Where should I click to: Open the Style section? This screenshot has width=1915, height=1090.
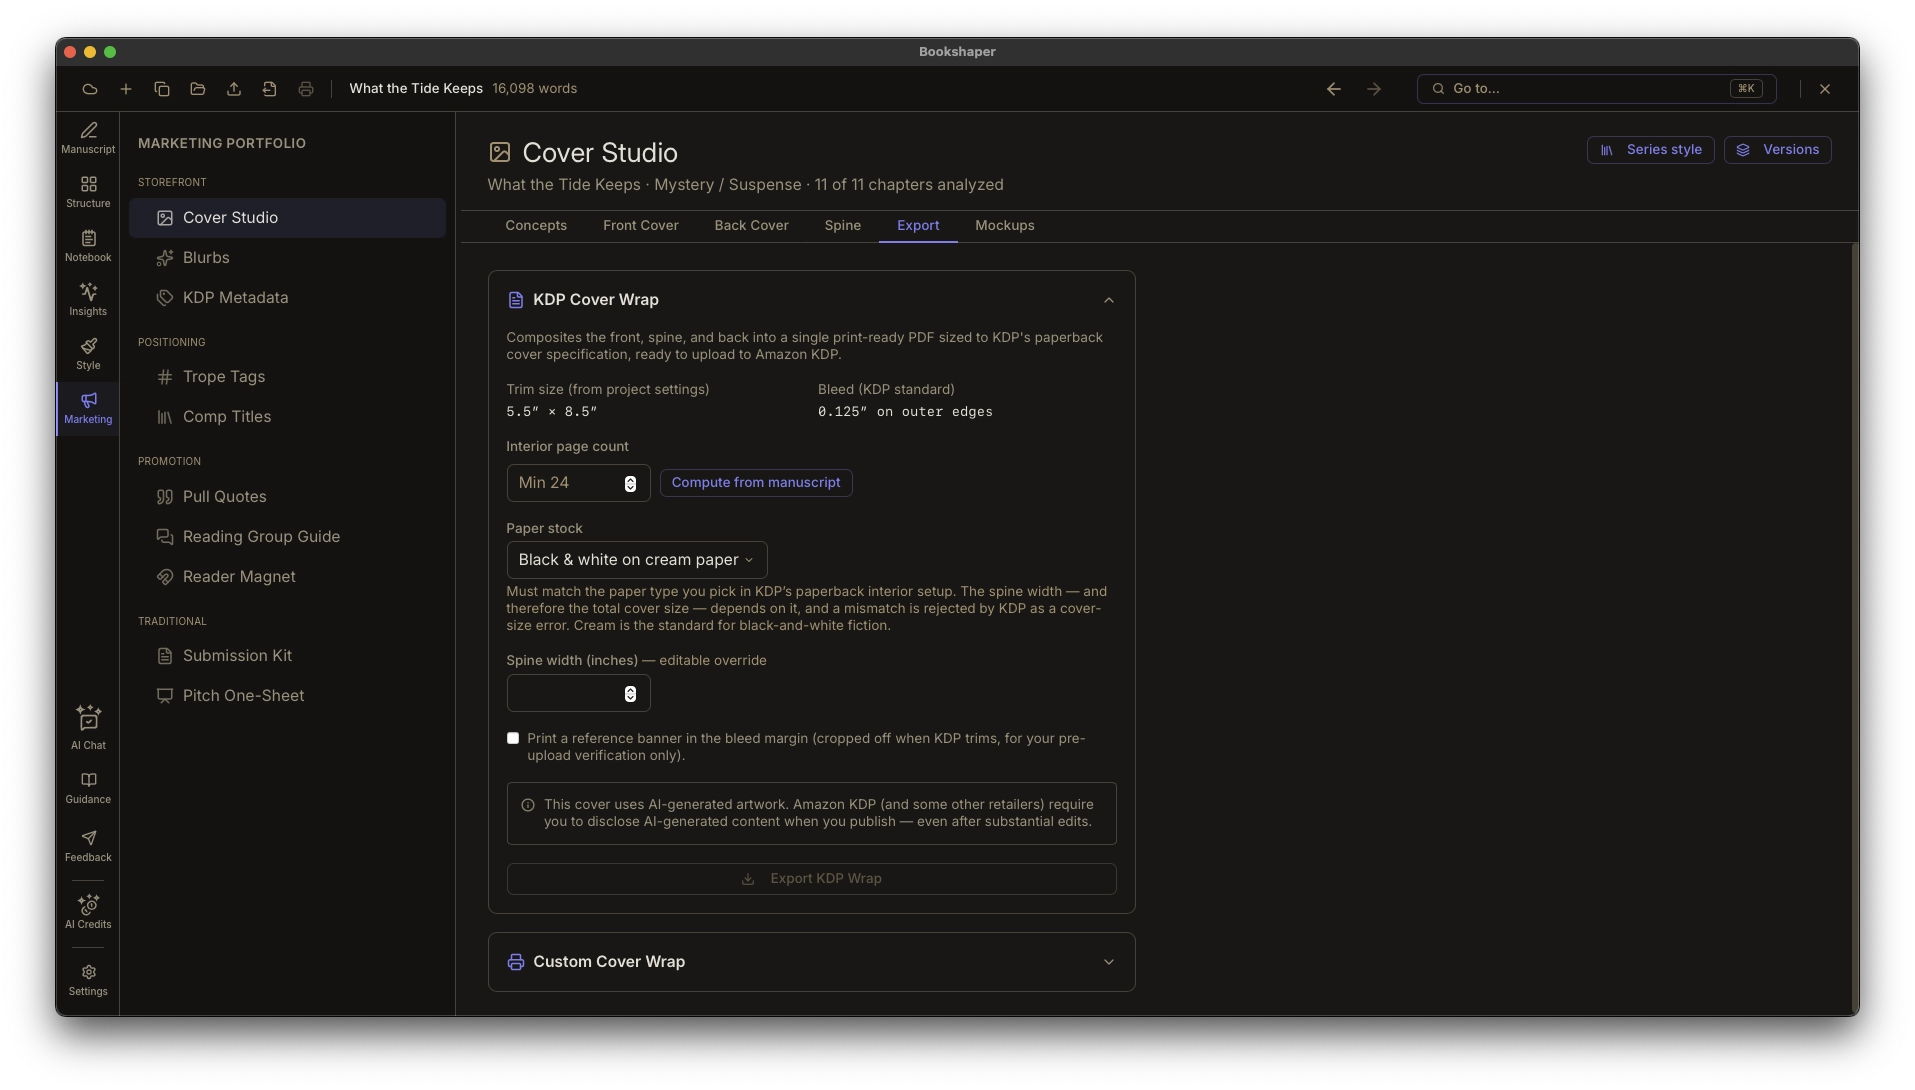88,354
